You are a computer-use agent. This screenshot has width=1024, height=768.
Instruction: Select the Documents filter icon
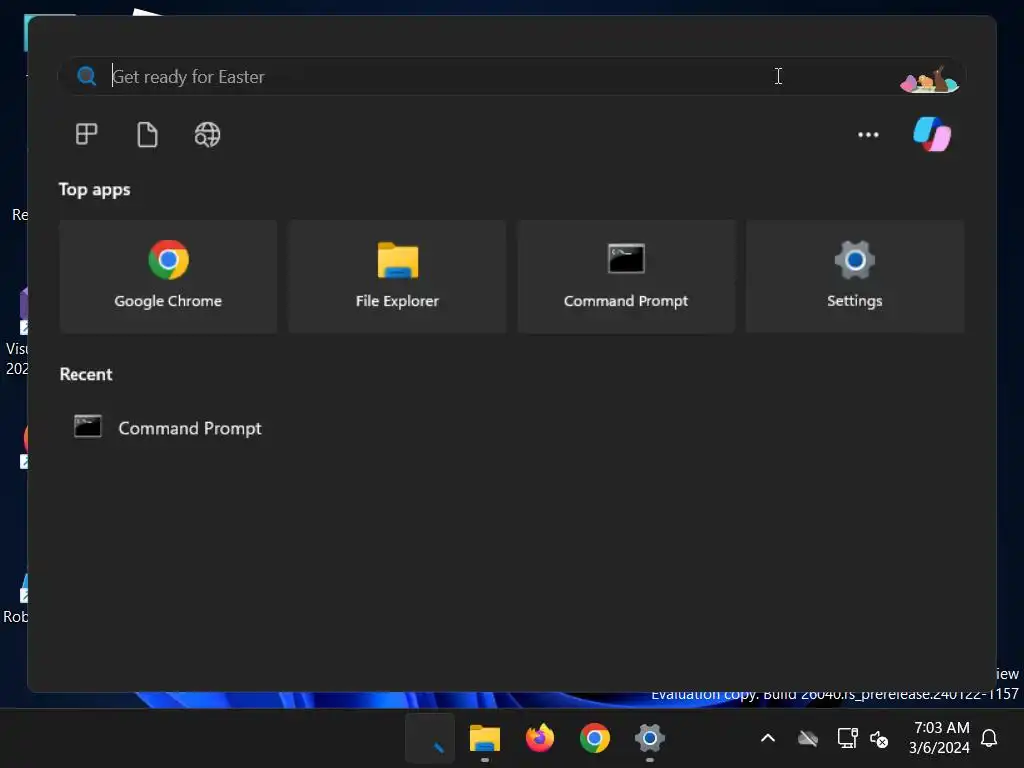[147, 135]
